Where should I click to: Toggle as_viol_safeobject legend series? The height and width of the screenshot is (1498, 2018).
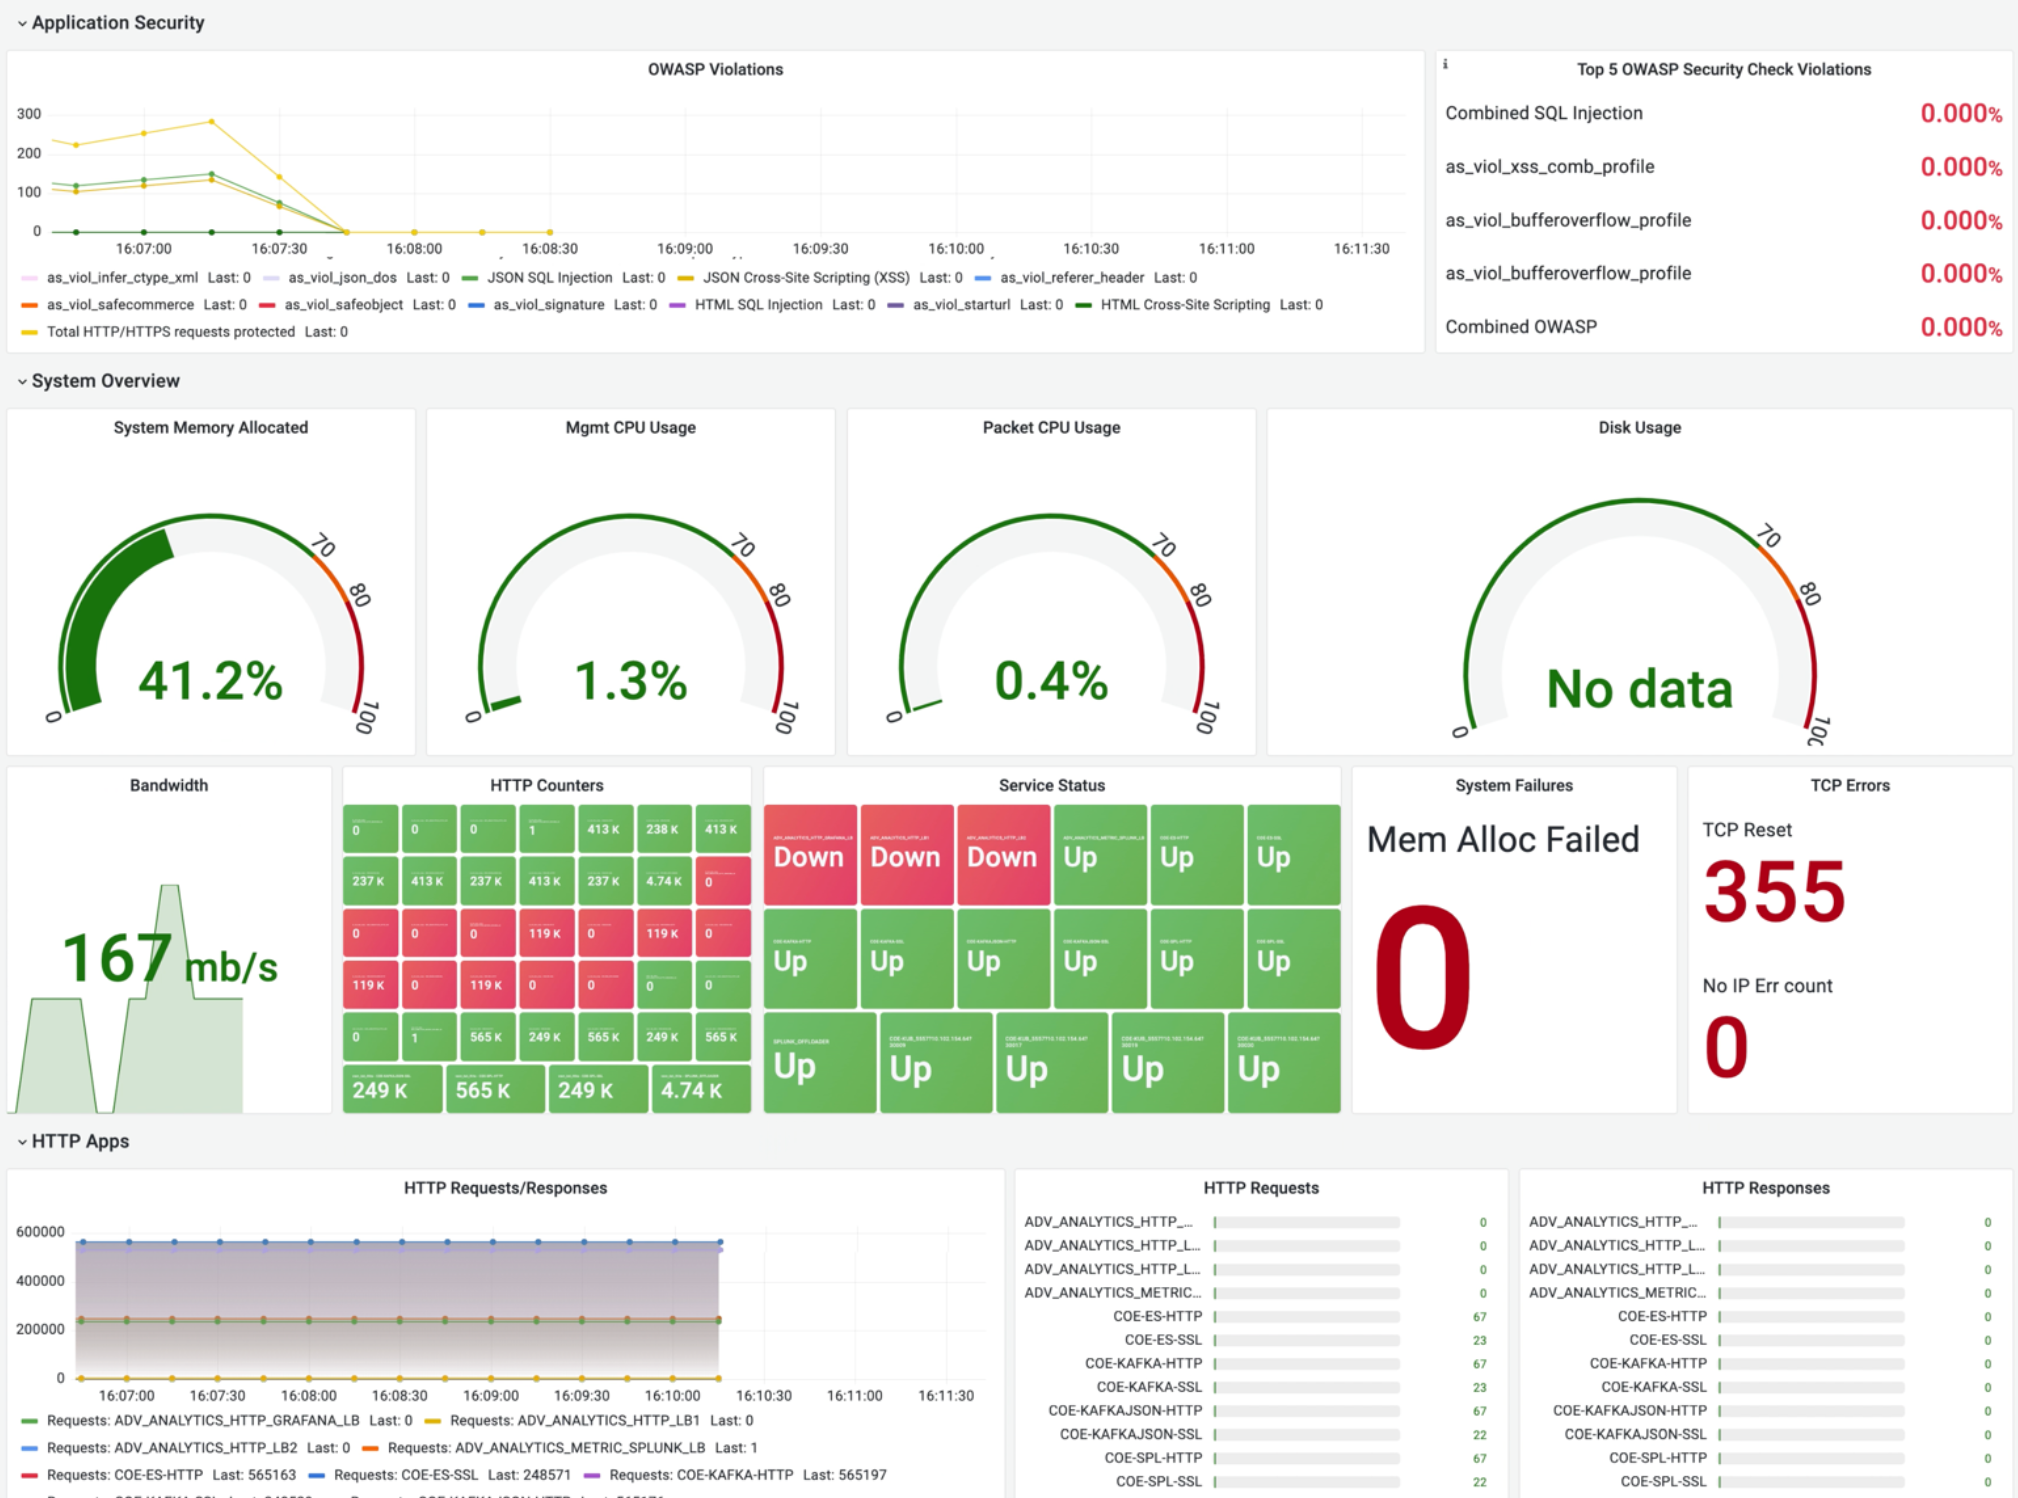[x=343, y=304]
